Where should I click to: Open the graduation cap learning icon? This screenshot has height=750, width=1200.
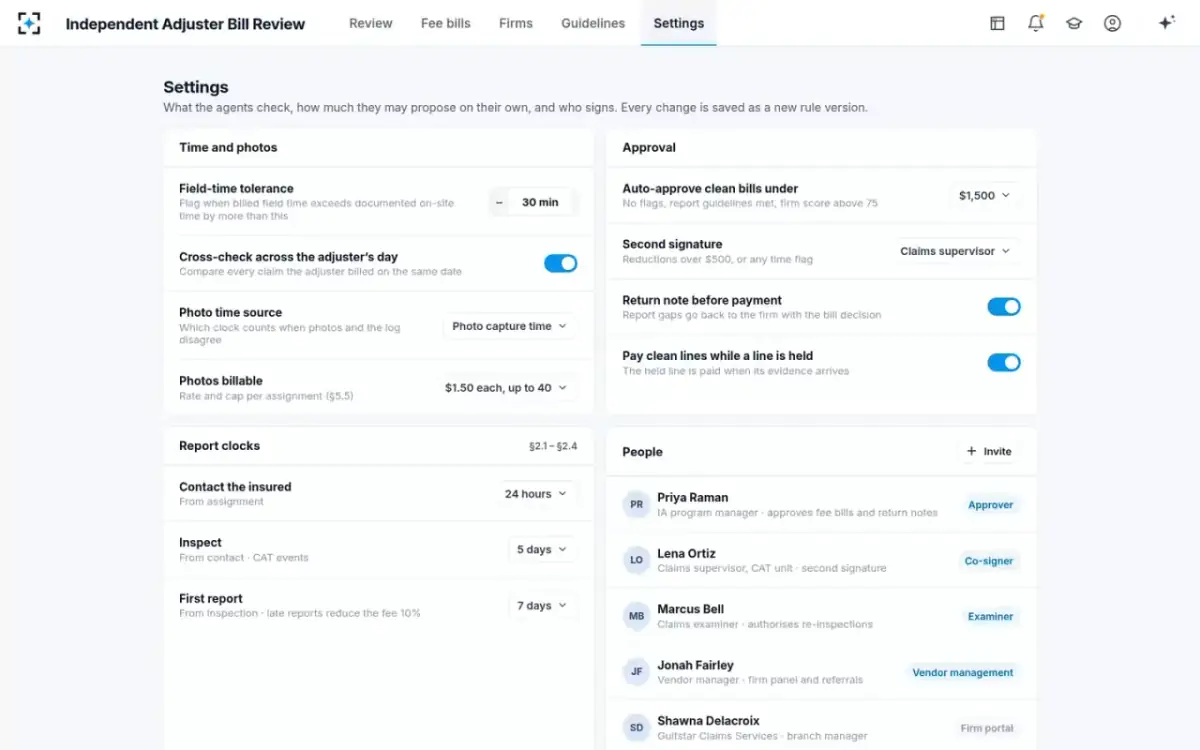click(x=1074, y=23)
